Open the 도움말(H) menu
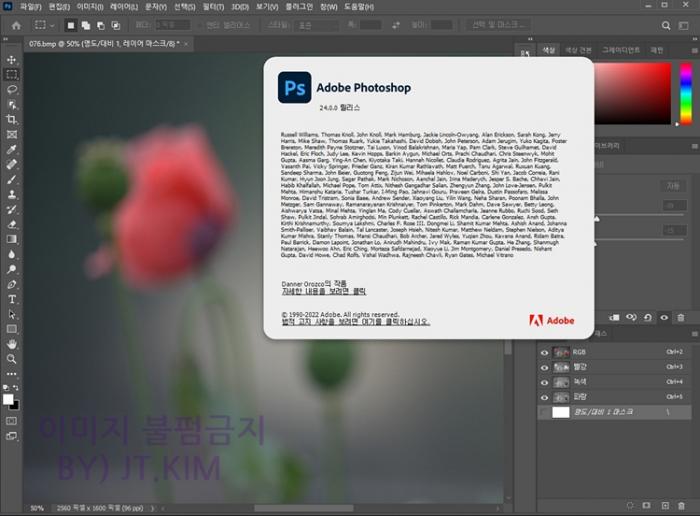Screen dimensions: 700x516 (359, 7)
